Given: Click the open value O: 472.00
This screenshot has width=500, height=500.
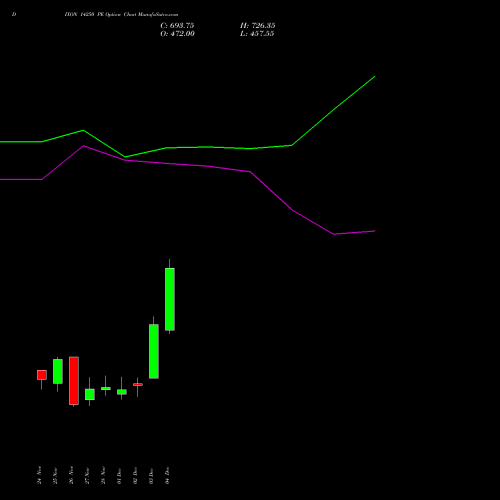Looking at the screenshot, I should pyautogui.click(x=177, y=34).
